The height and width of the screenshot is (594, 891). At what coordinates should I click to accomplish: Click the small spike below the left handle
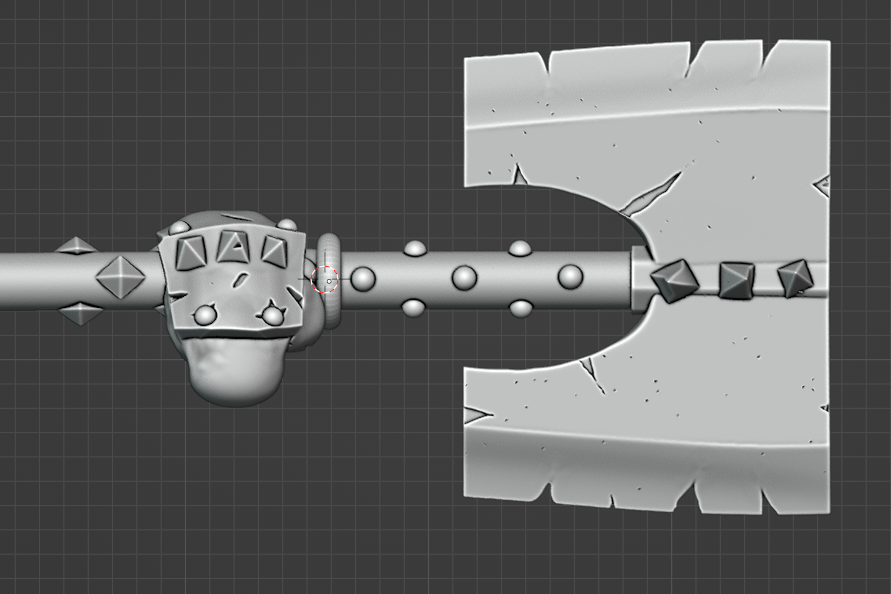pyautogui.click(x=80, y=314)
